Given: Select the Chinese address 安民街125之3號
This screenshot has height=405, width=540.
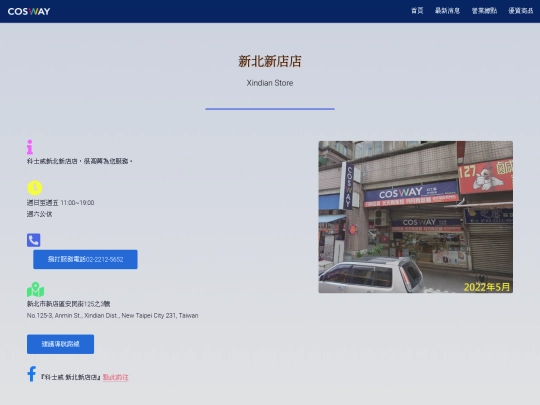Looking at the screenshot, I should [x=69, y=304].
